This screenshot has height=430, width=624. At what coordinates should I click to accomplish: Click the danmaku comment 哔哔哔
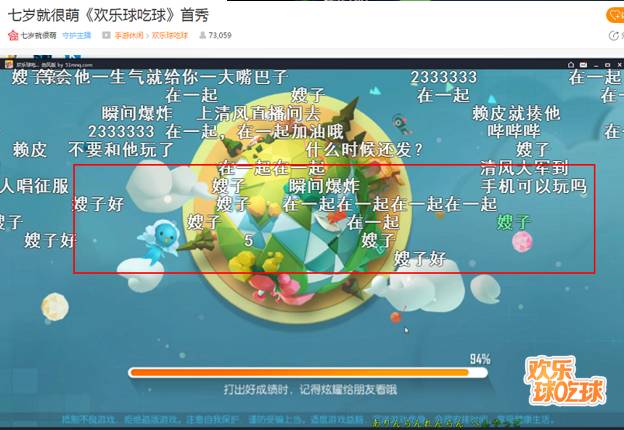point(514,131)
